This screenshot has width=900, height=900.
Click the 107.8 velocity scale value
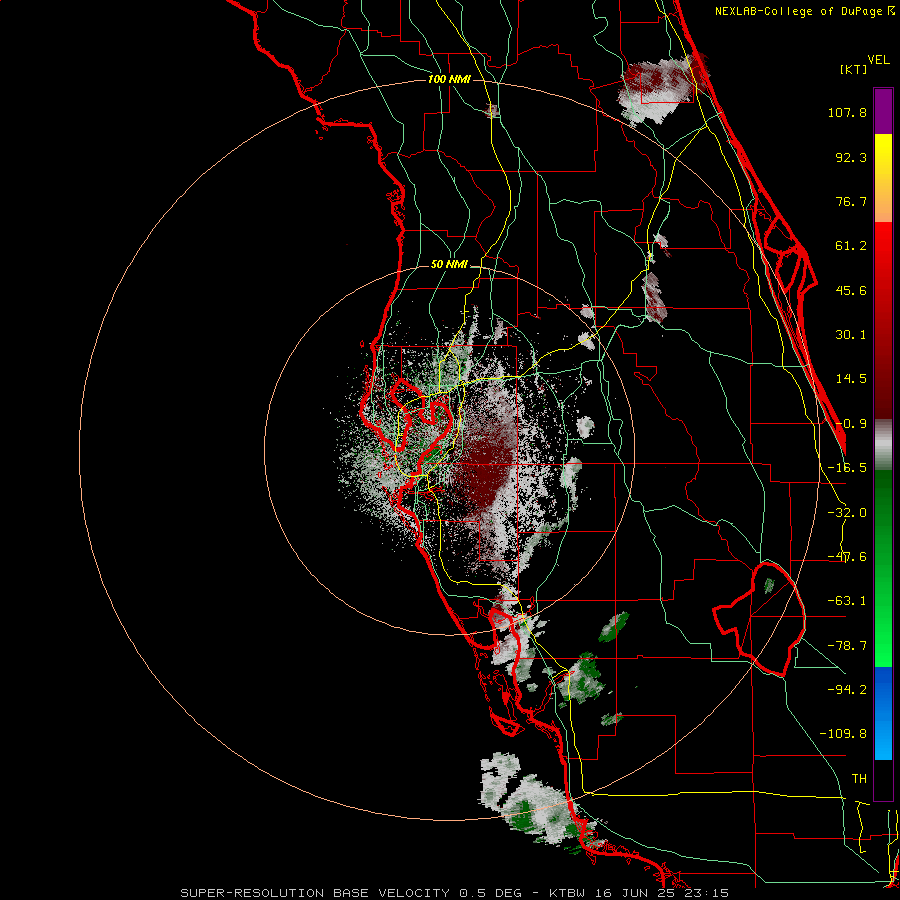coord(847,112)
